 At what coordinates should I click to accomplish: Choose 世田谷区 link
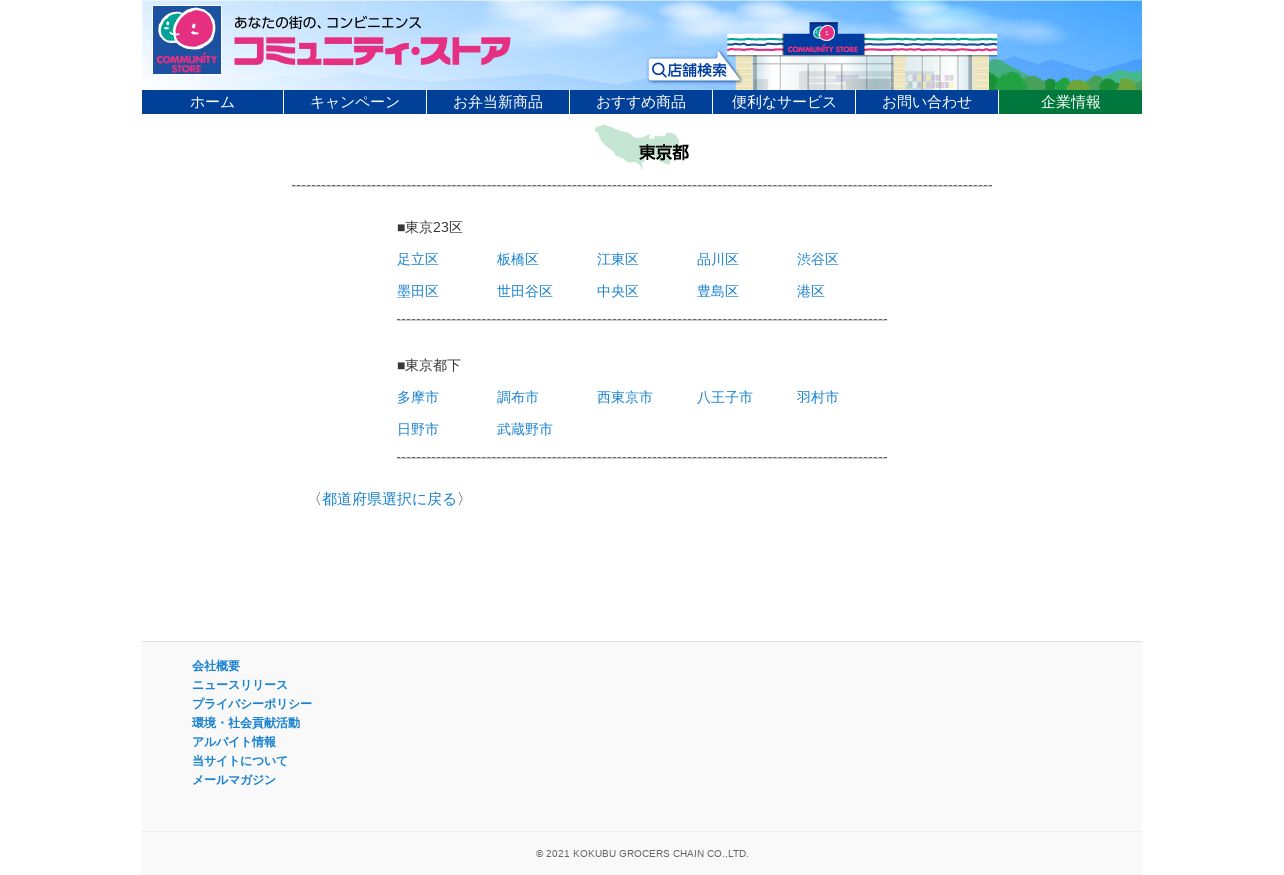(x=525, y=291)
